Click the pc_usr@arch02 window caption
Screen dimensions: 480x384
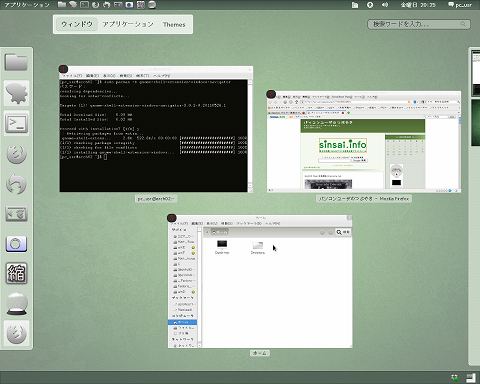(x=156, y=199)
